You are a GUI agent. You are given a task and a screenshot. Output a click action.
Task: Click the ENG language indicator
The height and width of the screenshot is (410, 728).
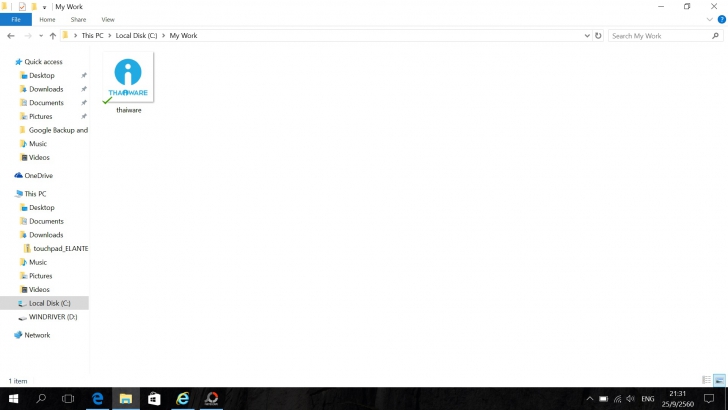648,398
